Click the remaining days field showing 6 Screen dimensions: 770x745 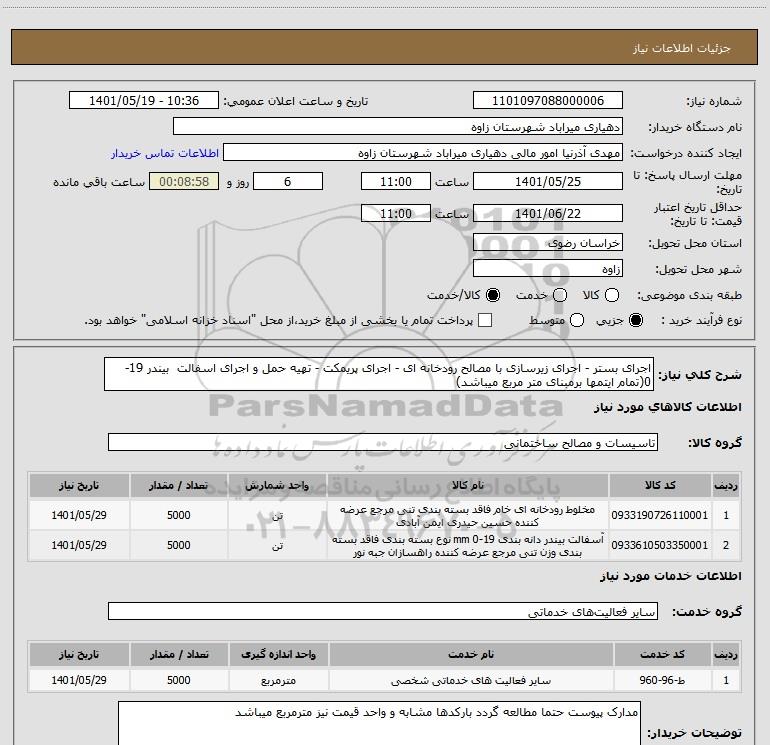288,181
